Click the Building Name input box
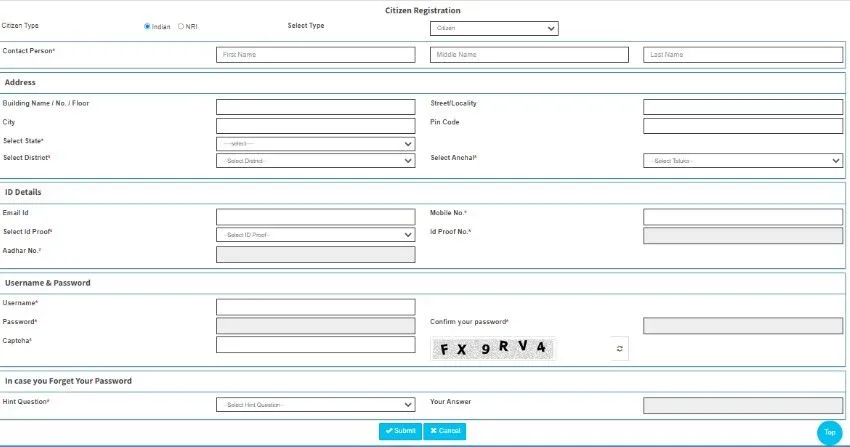 click(x=315, y=107)
